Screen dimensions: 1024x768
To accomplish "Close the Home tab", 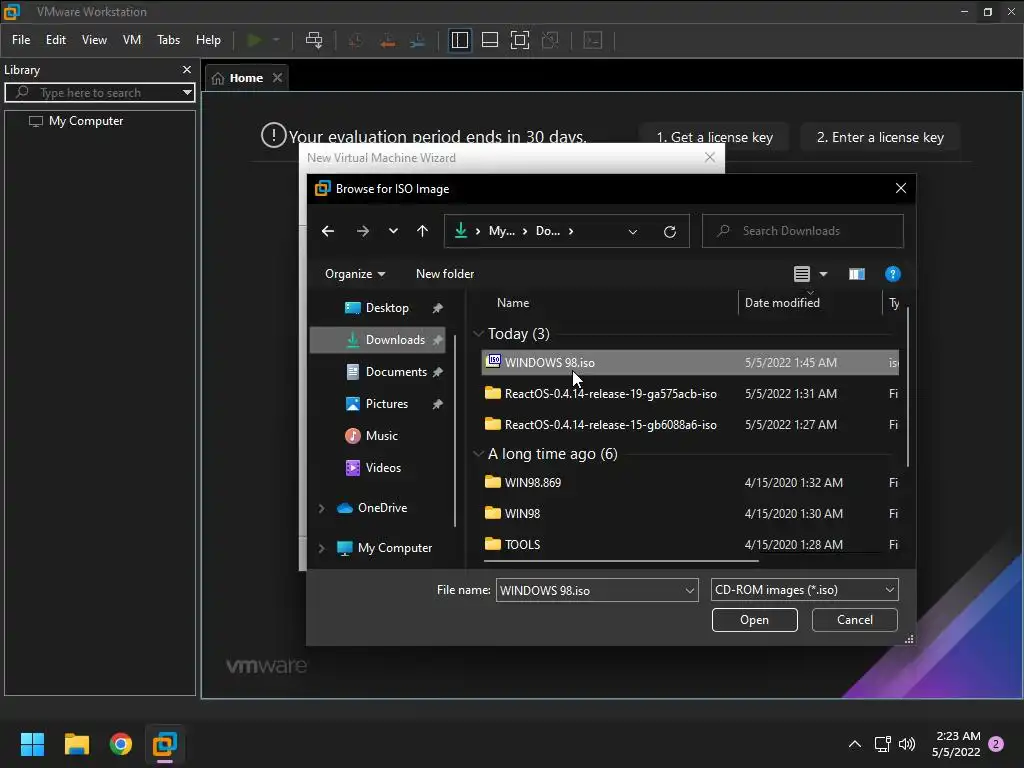I will point(278,78).
